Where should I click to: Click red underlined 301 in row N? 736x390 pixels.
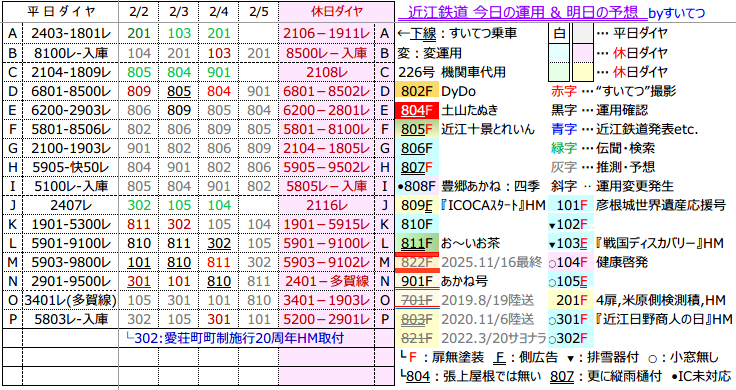click(x=139, y=281)
